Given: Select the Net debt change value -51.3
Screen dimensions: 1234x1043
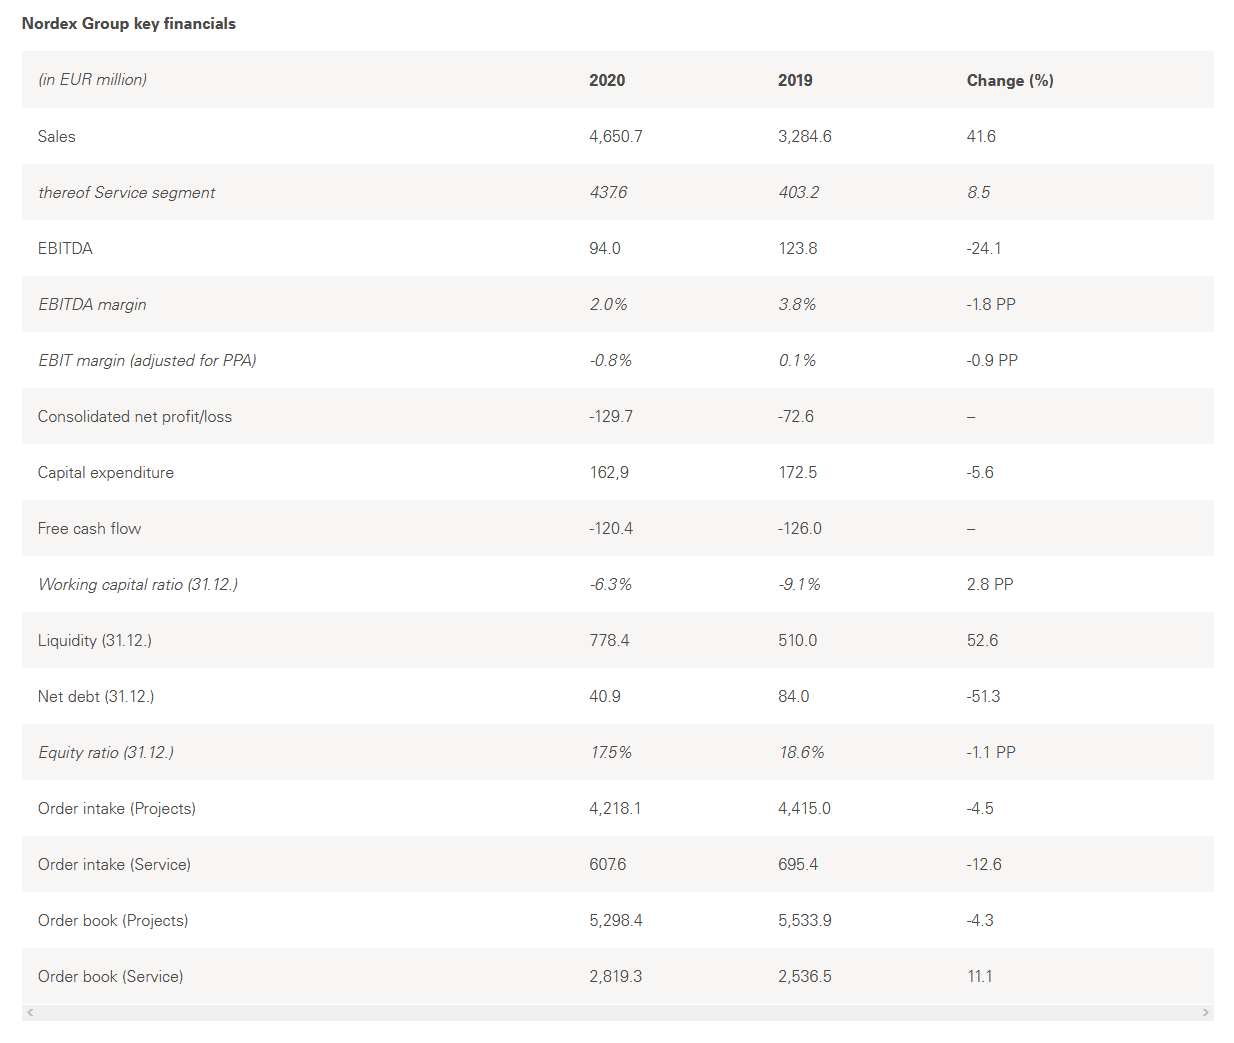Looking at the screenshot, I should point(984,697).
